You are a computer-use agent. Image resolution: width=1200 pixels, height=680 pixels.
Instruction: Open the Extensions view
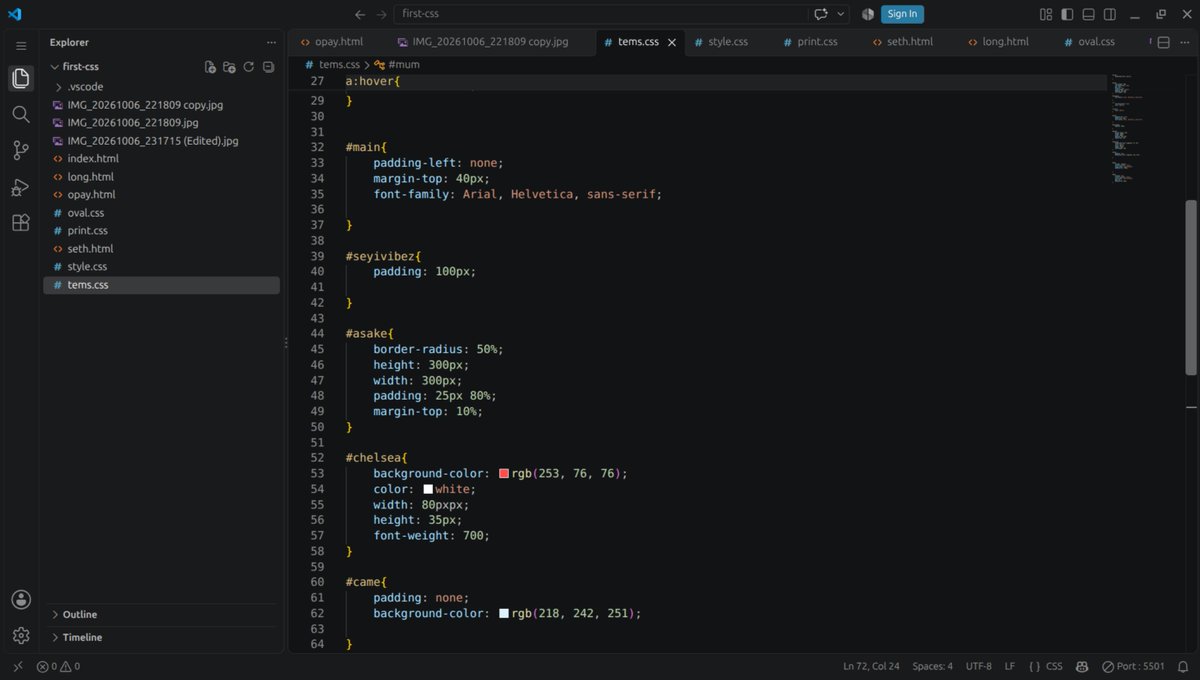pyautogui.click(x=20, y=223)
